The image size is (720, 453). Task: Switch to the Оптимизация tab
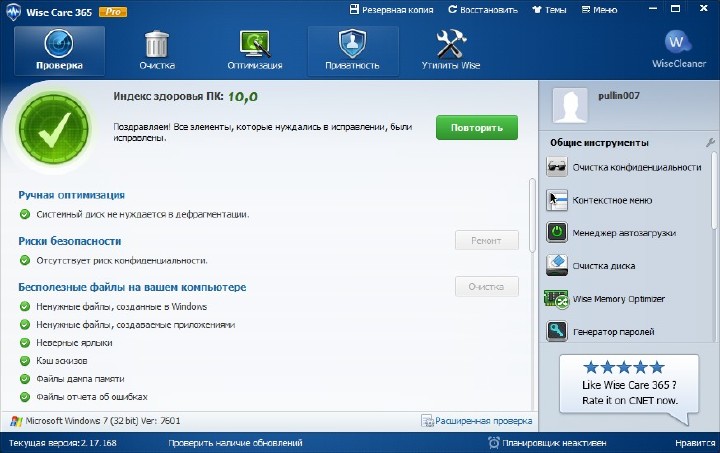tap(254, 51)
